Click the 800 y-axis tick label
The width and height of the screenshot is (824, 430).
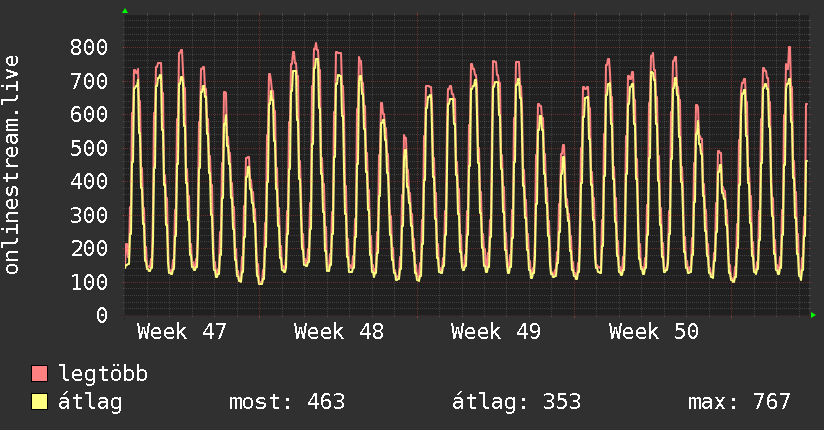(x=89, y=47)
